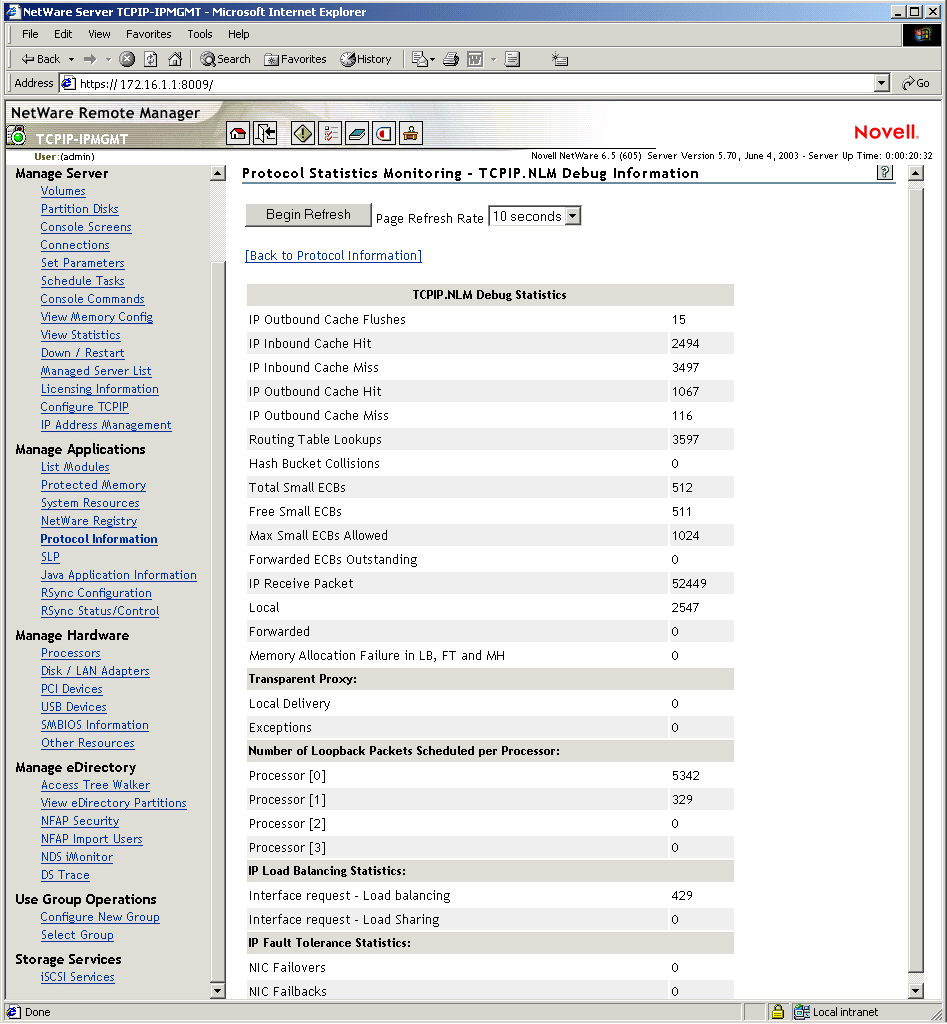Open the File menu
947x1024 pixels.
pyautogui.click(x=30, y=34)
